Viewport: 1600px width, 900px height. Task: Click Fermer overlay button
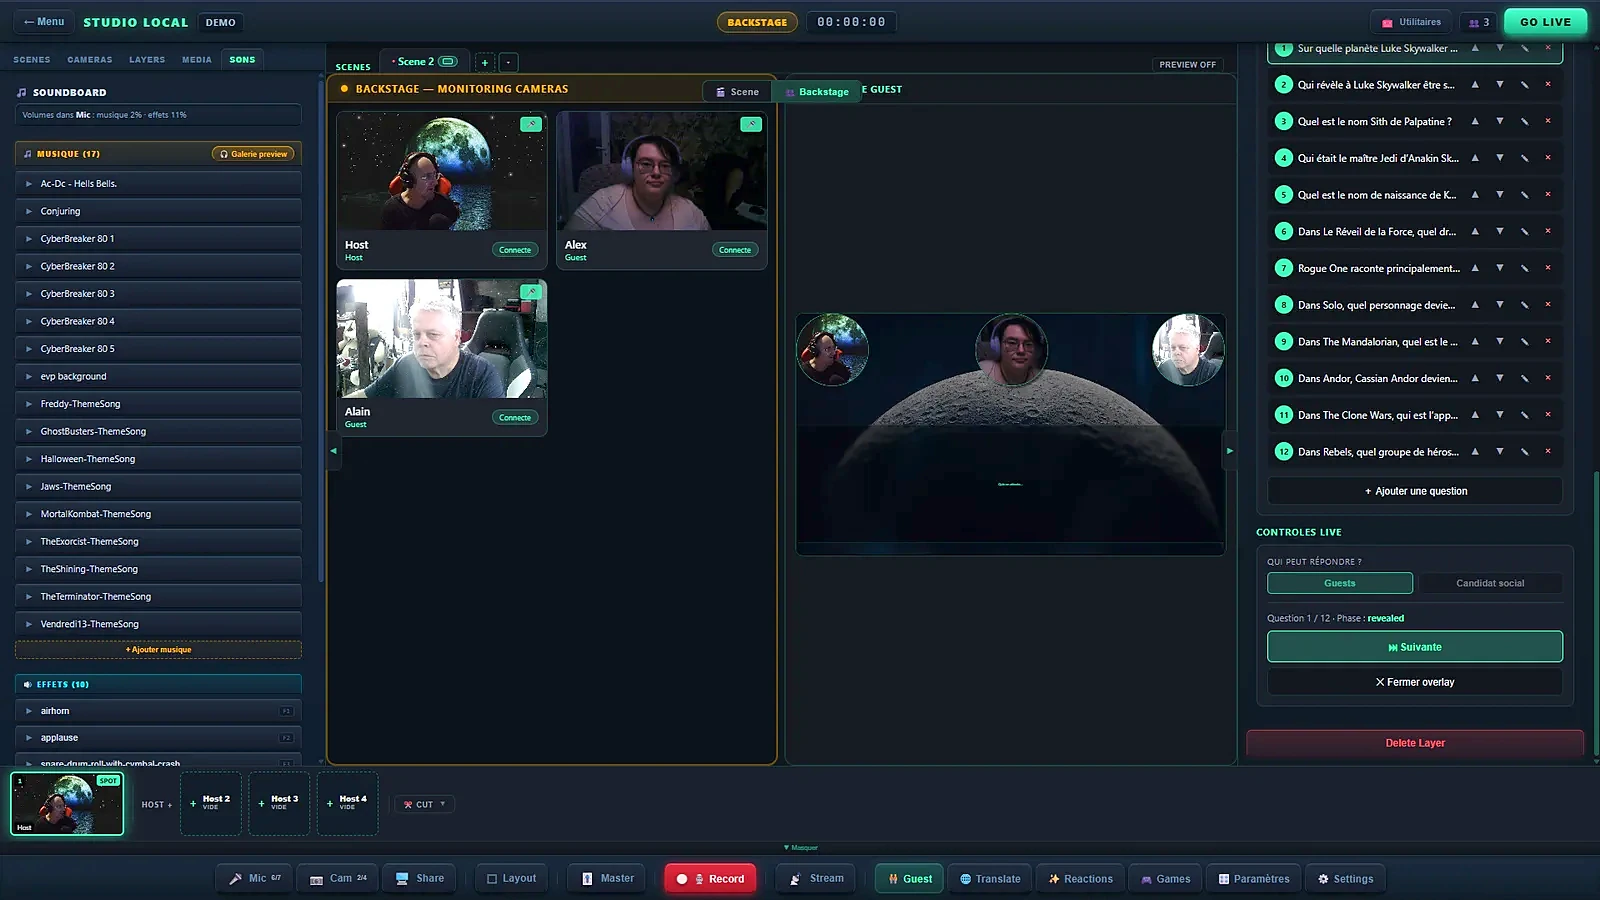pos(1415,682)
